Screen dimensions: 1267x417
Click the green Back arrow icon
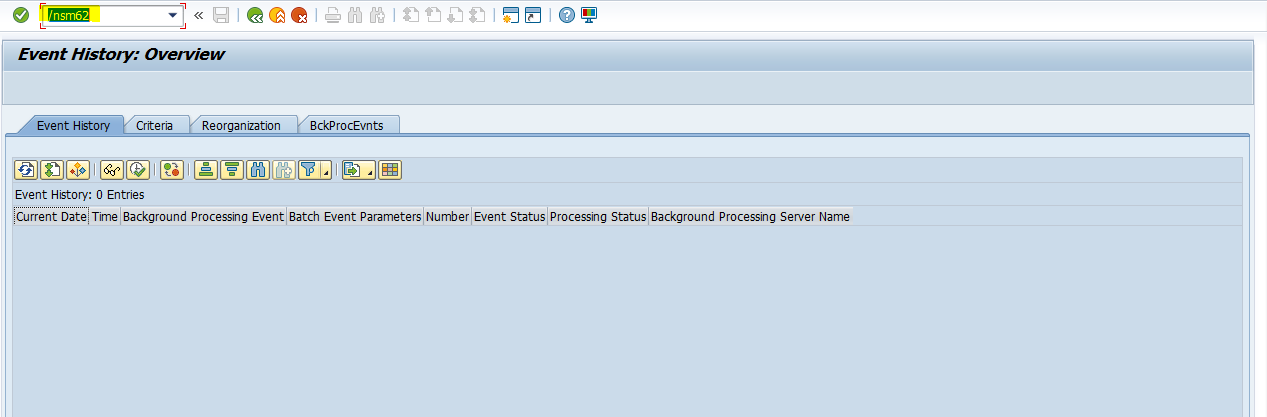[x=255, y=16]
